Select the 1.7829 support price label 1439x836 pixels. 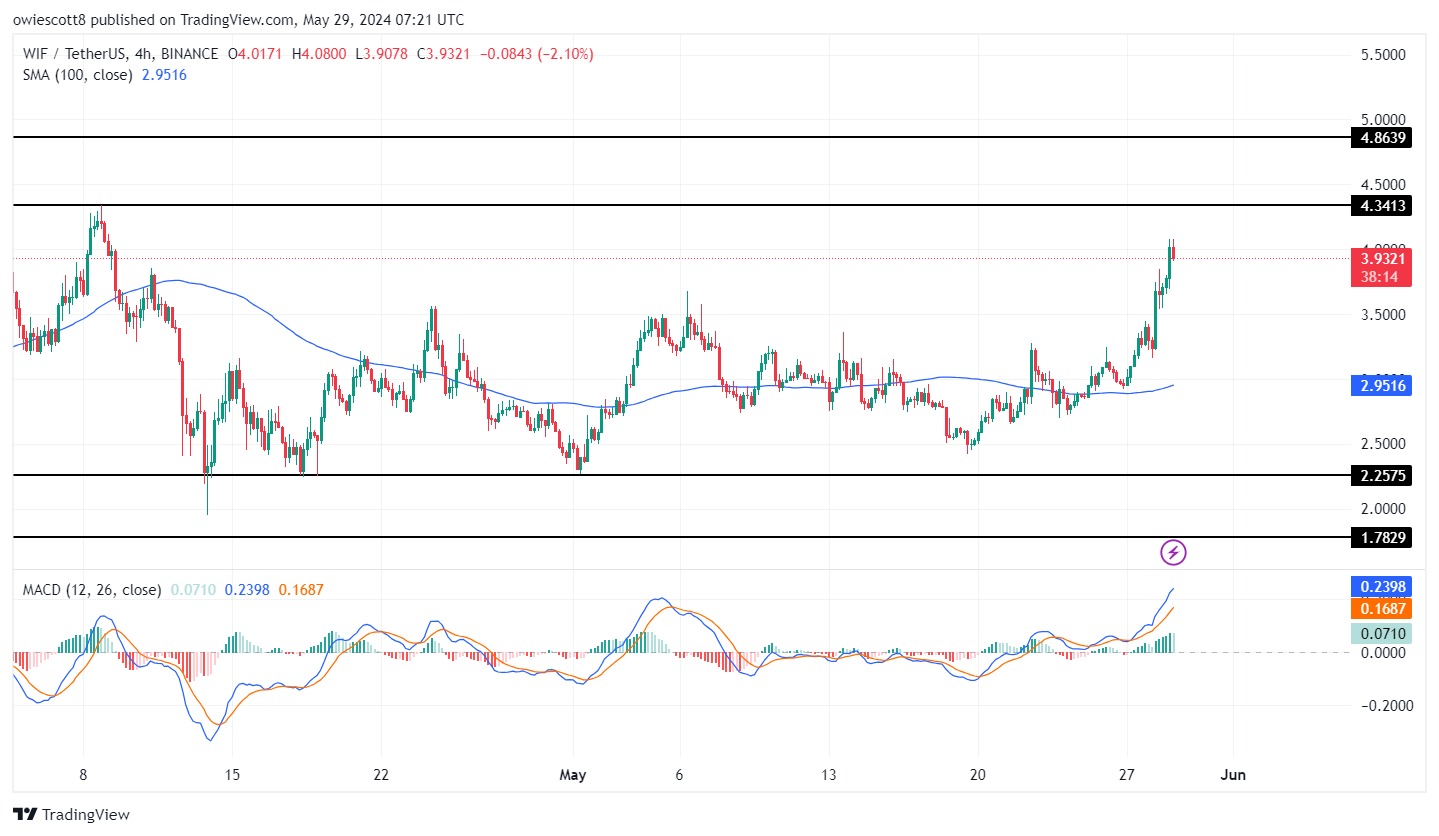1380,538
